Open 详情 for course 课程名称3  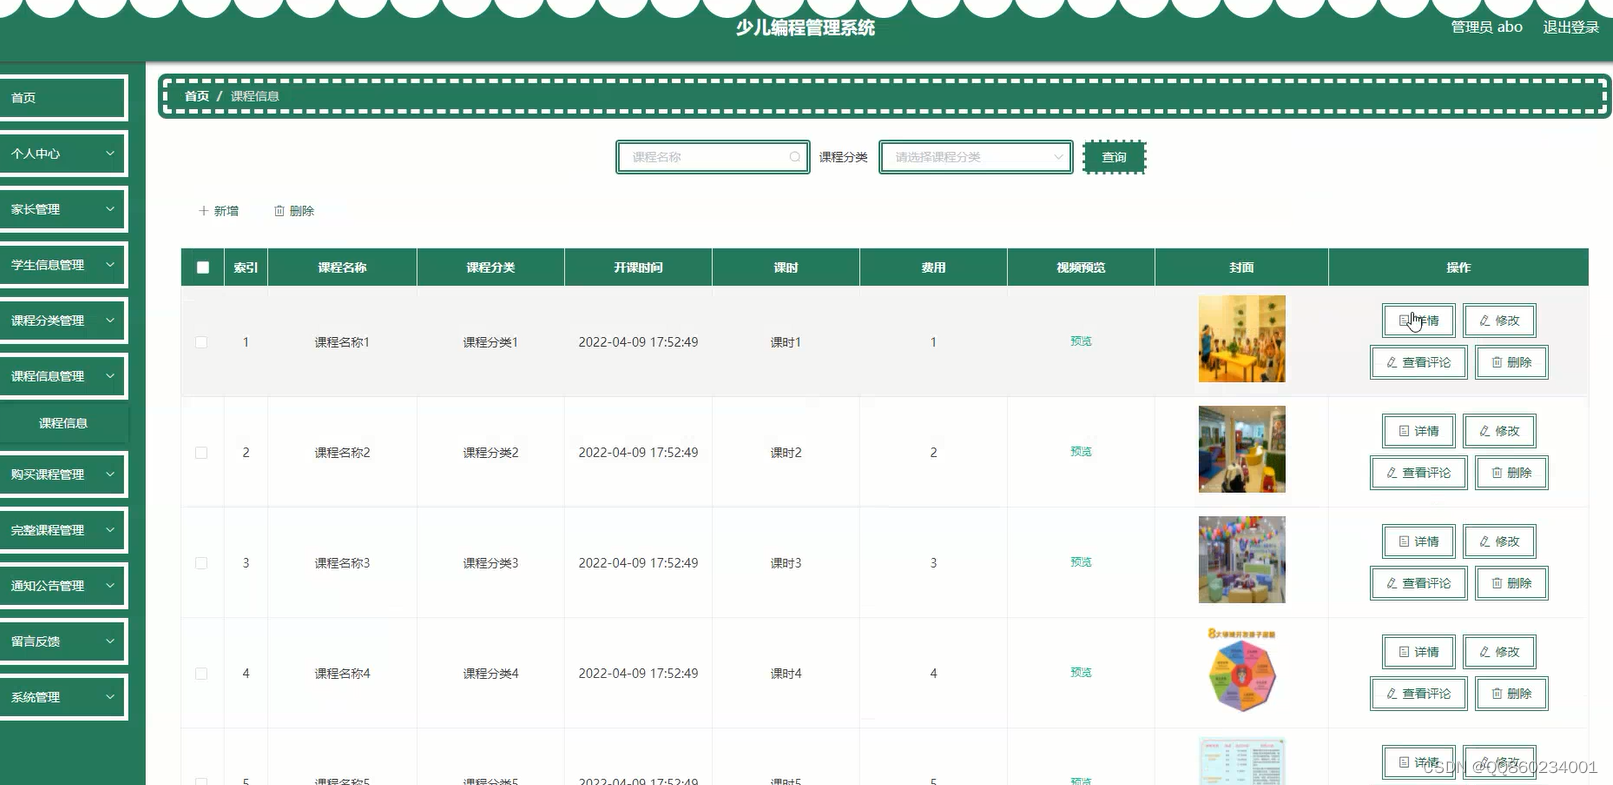coord(1419,542)
